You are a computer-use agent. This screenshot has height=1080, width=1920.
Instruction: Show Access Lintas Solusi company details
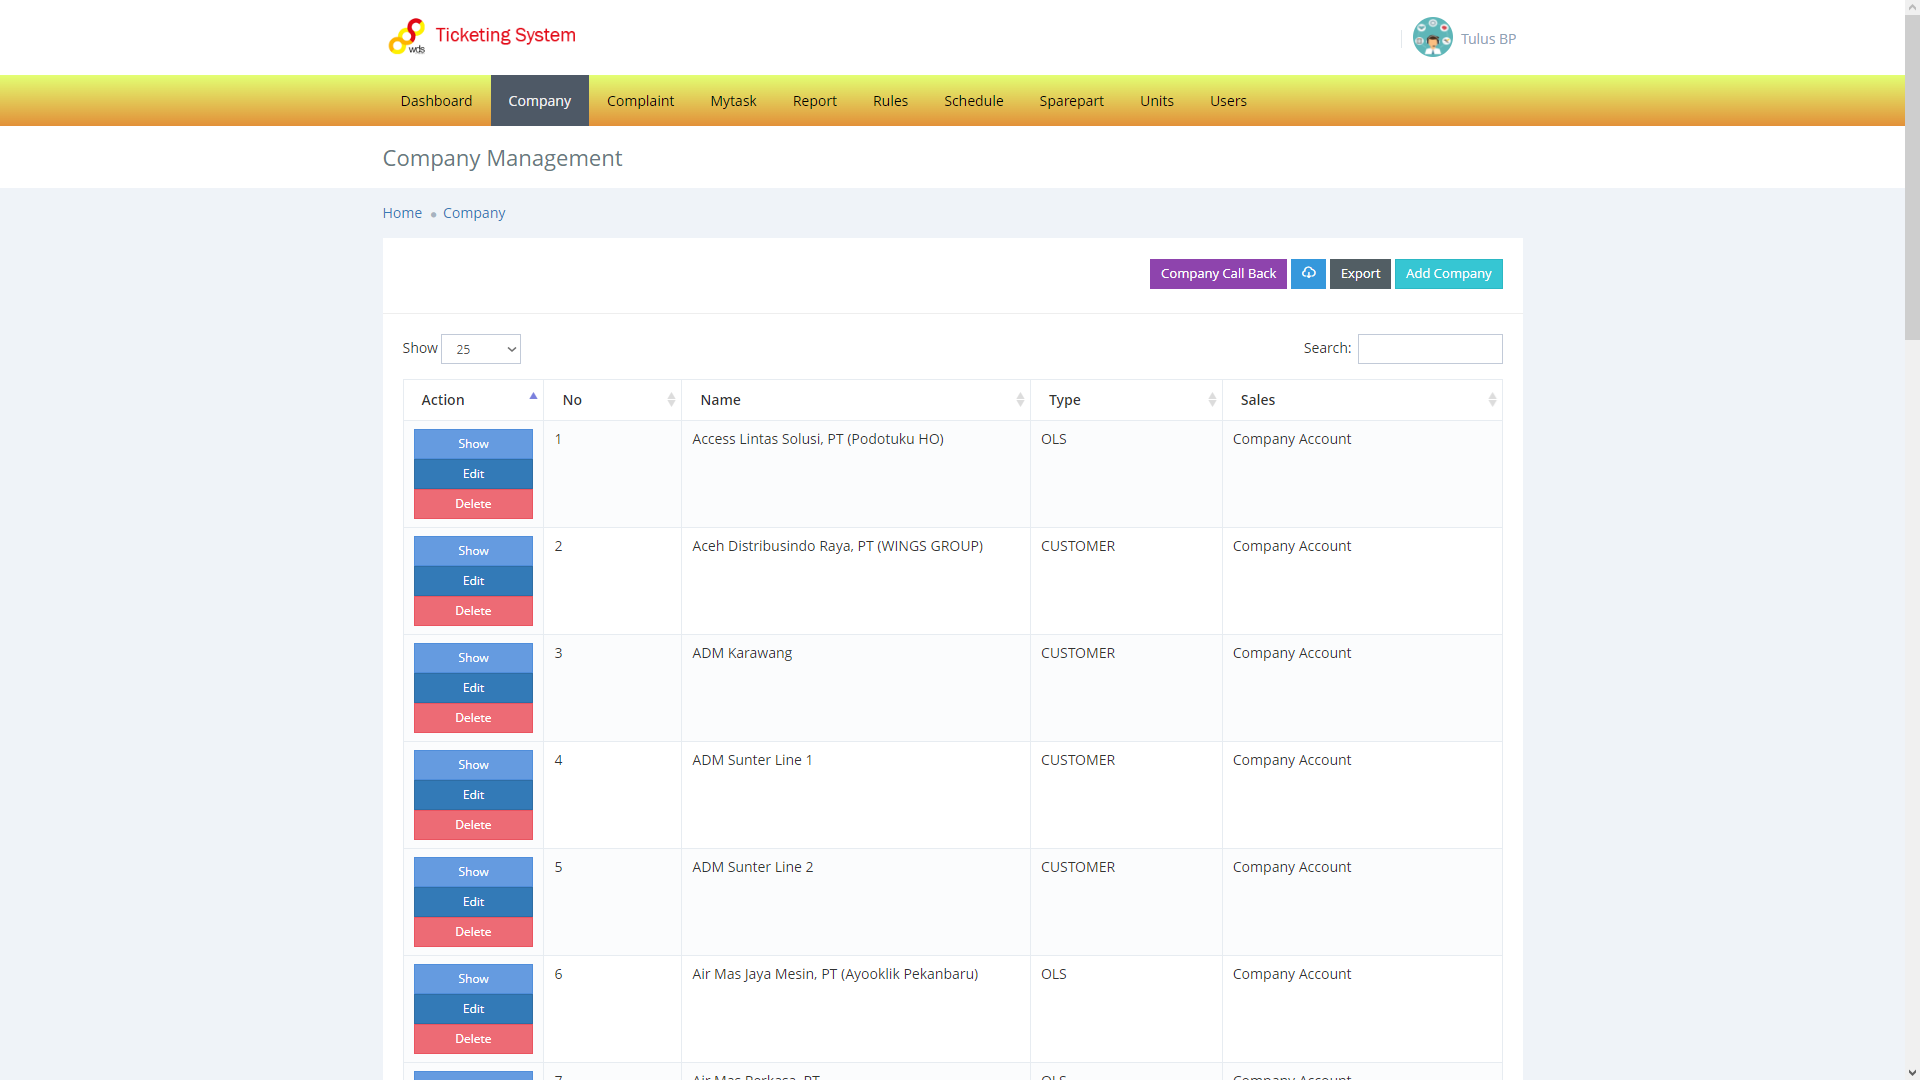click(473, 444)
